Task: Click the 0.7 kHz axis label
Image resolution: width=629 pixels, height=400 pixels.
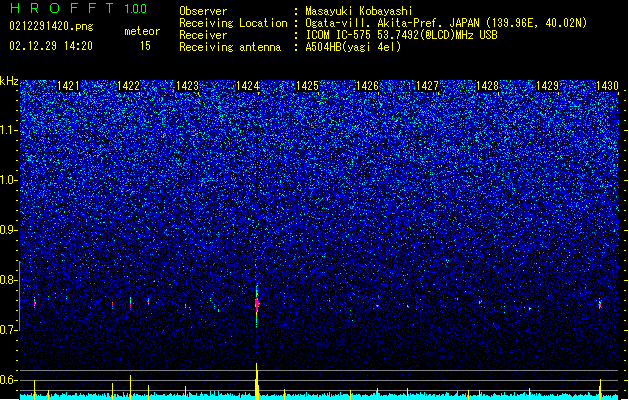Action: pos(8,330)
